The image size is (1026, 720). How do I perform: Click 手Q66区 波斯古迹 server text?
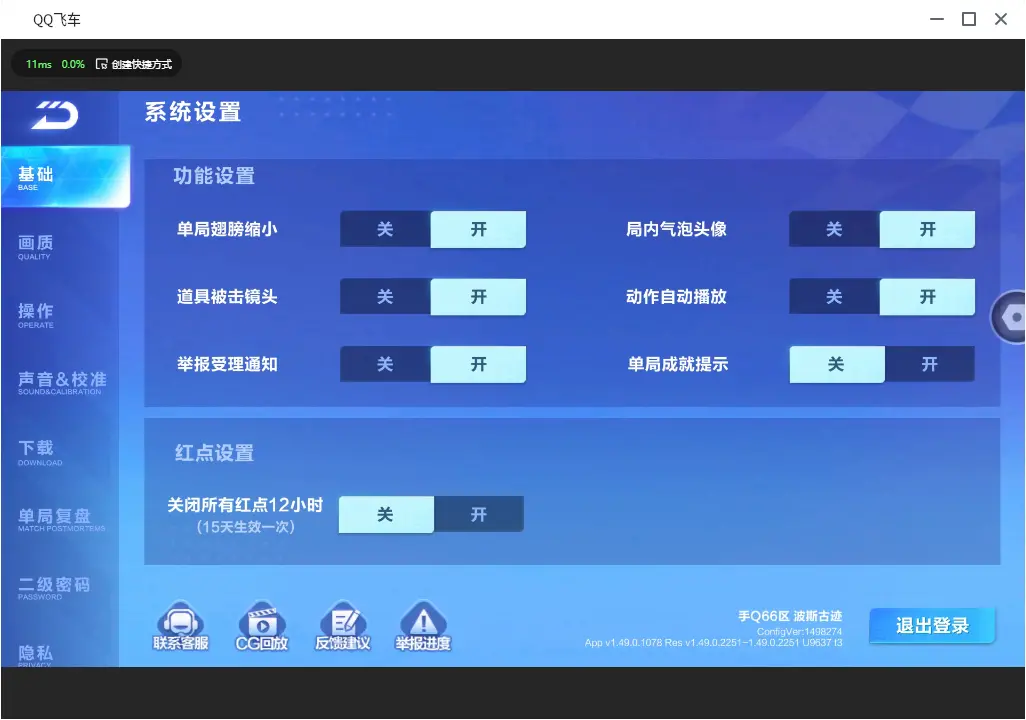[x=790, y=616]
